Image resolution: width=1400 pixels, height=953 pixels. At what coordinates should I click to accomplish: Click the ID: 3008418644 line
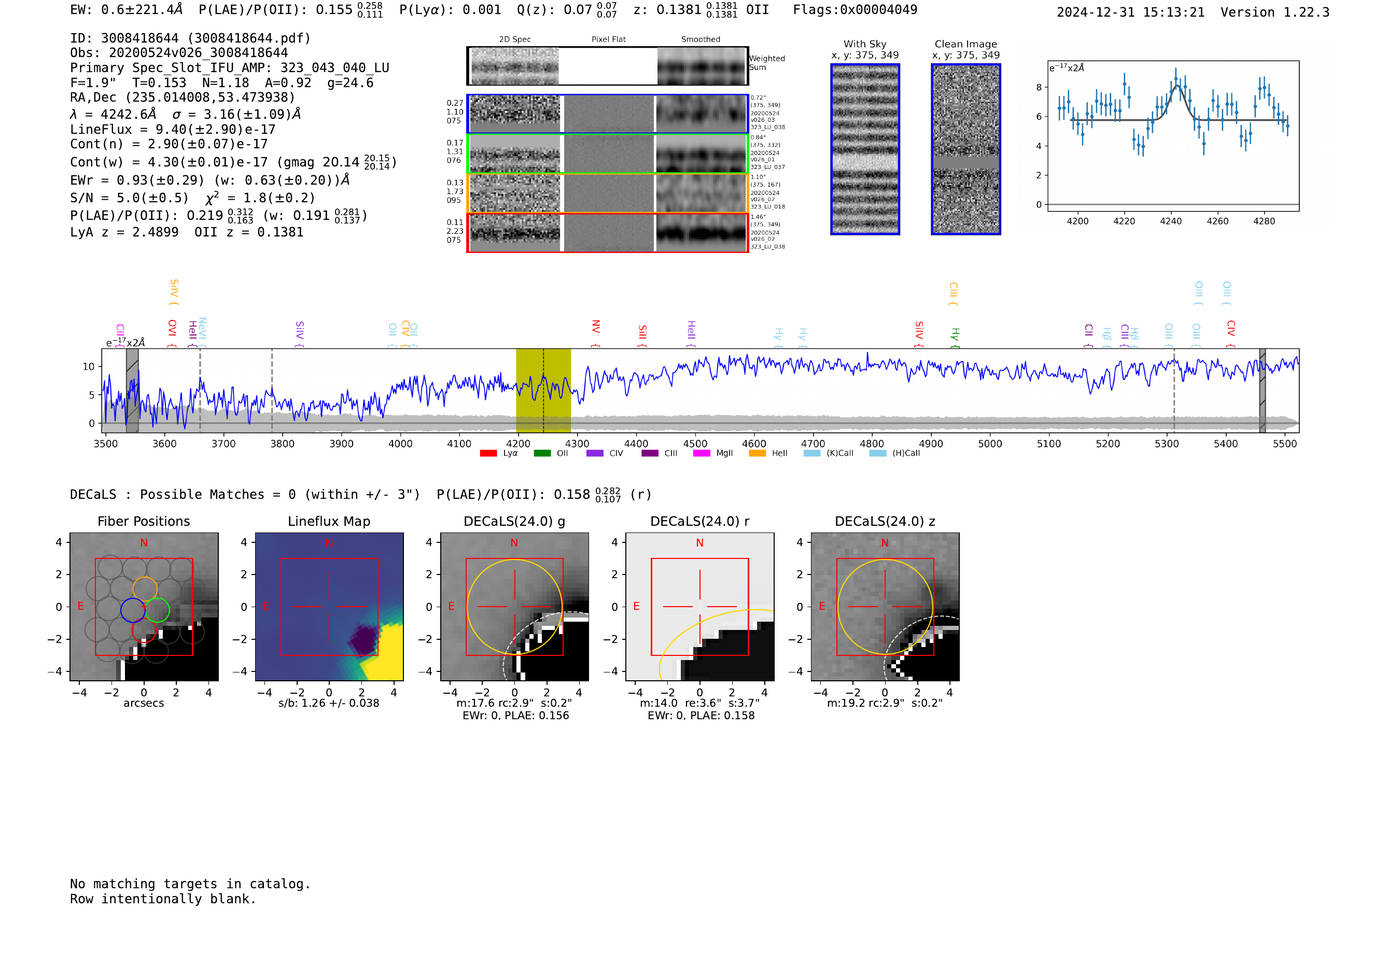pyautogui.click(x=190, y=38)
